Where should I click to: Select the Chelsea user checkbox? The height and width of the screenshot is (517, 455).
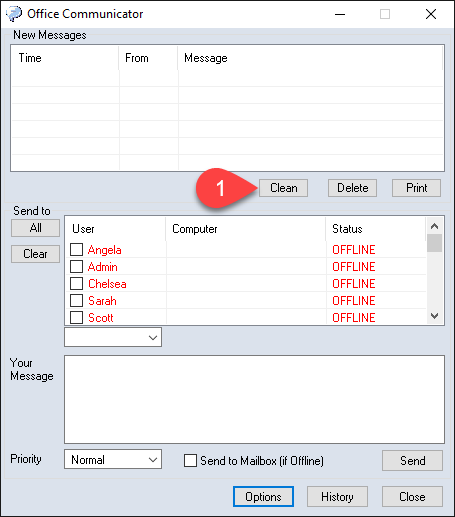76,283
